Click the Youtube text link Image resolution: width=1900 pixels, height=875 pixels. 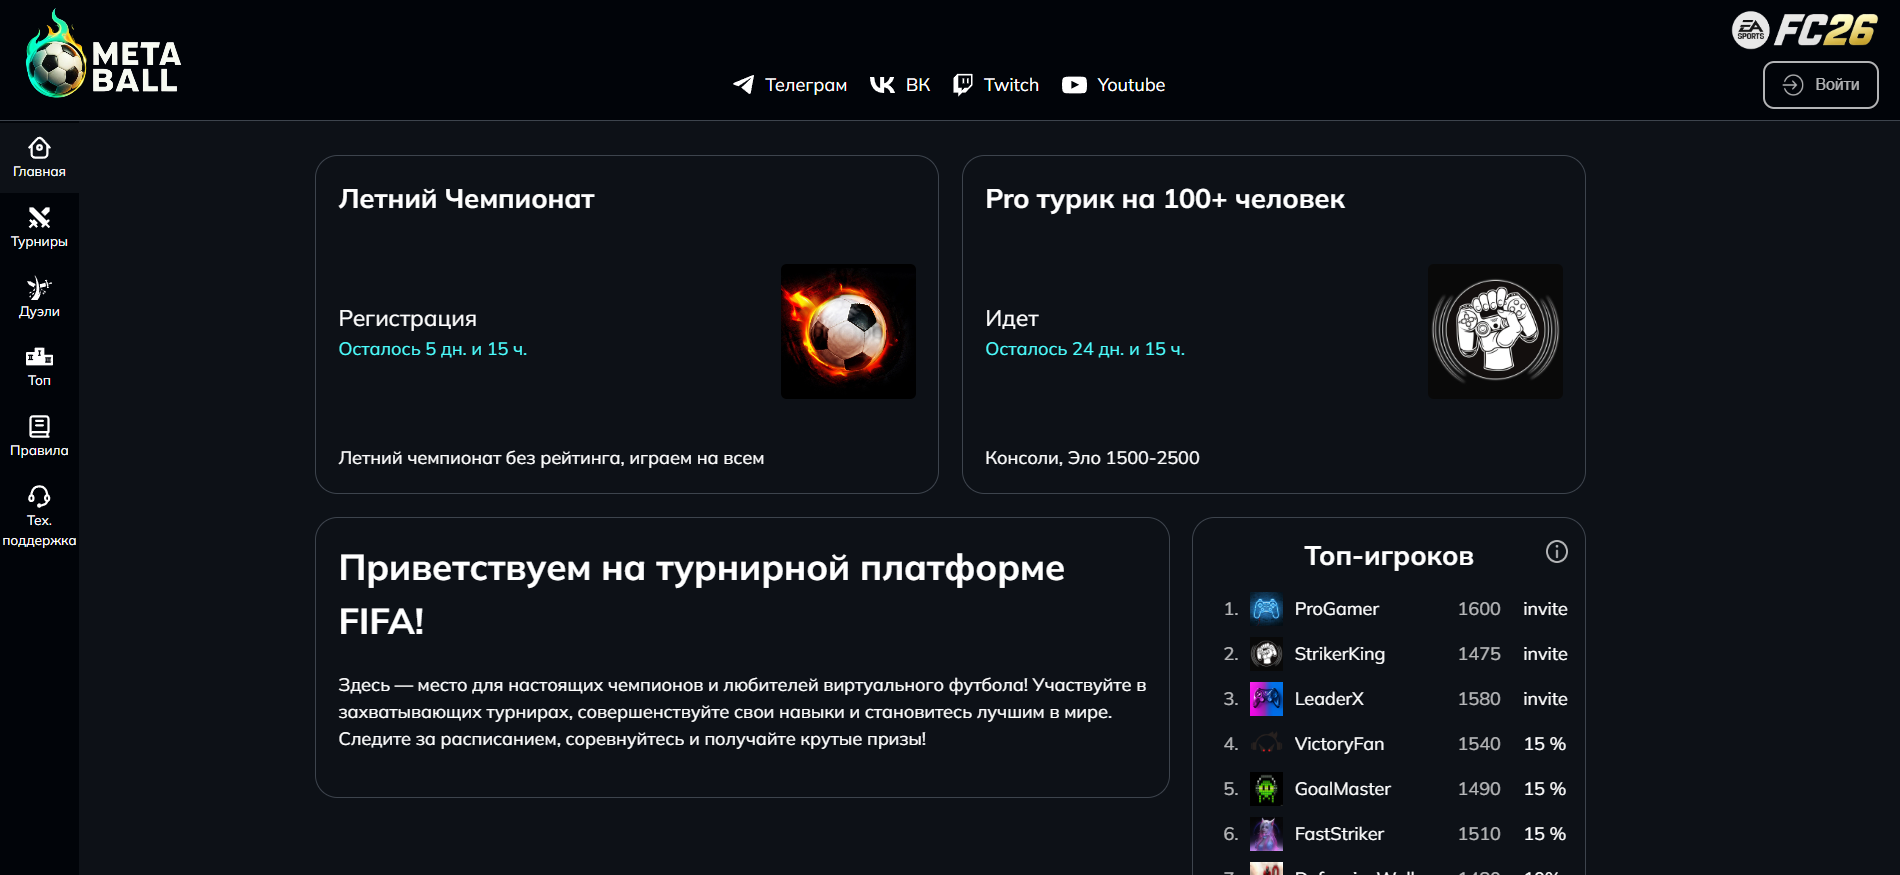pos(1131,85)
